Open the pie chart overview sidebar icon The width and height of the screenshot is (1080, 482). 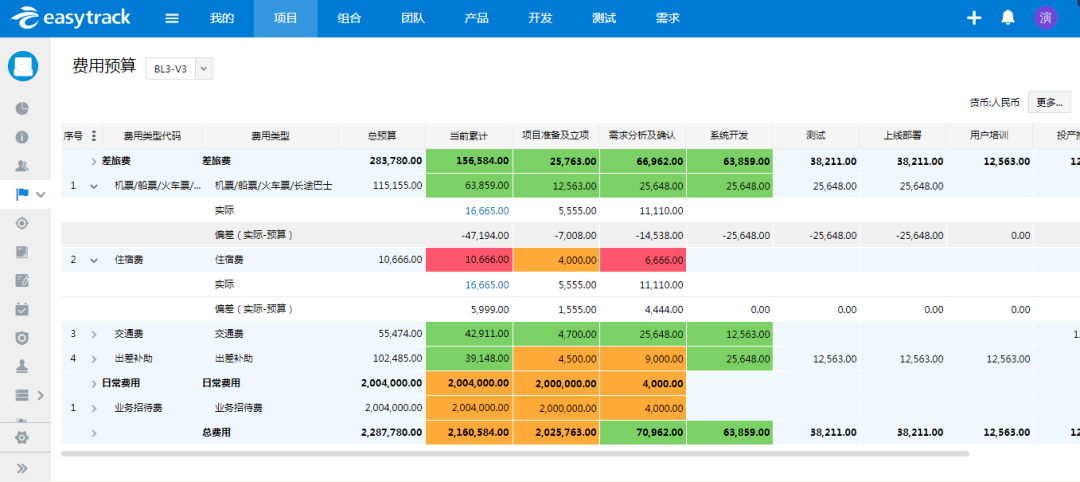click(x=22, y=108)
